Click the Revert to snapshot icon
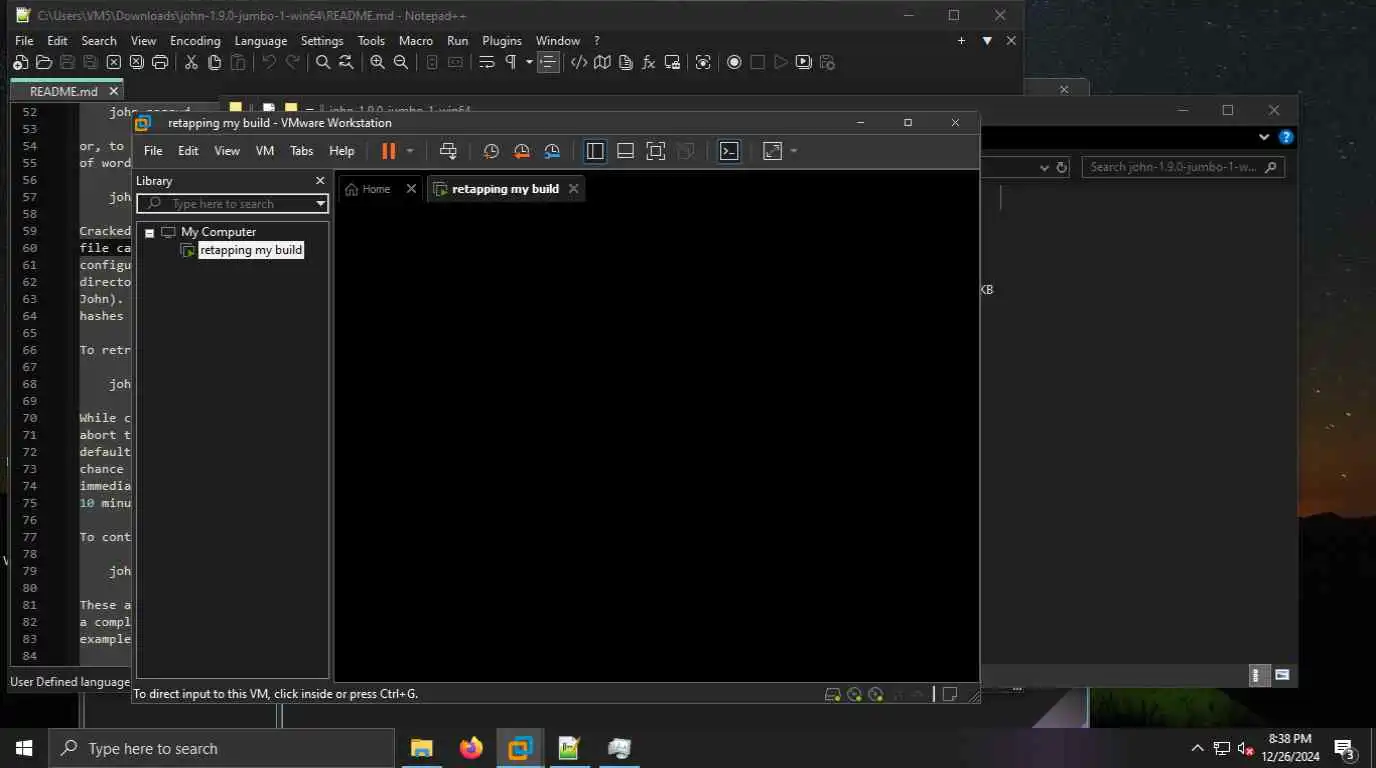 [521, 151]
